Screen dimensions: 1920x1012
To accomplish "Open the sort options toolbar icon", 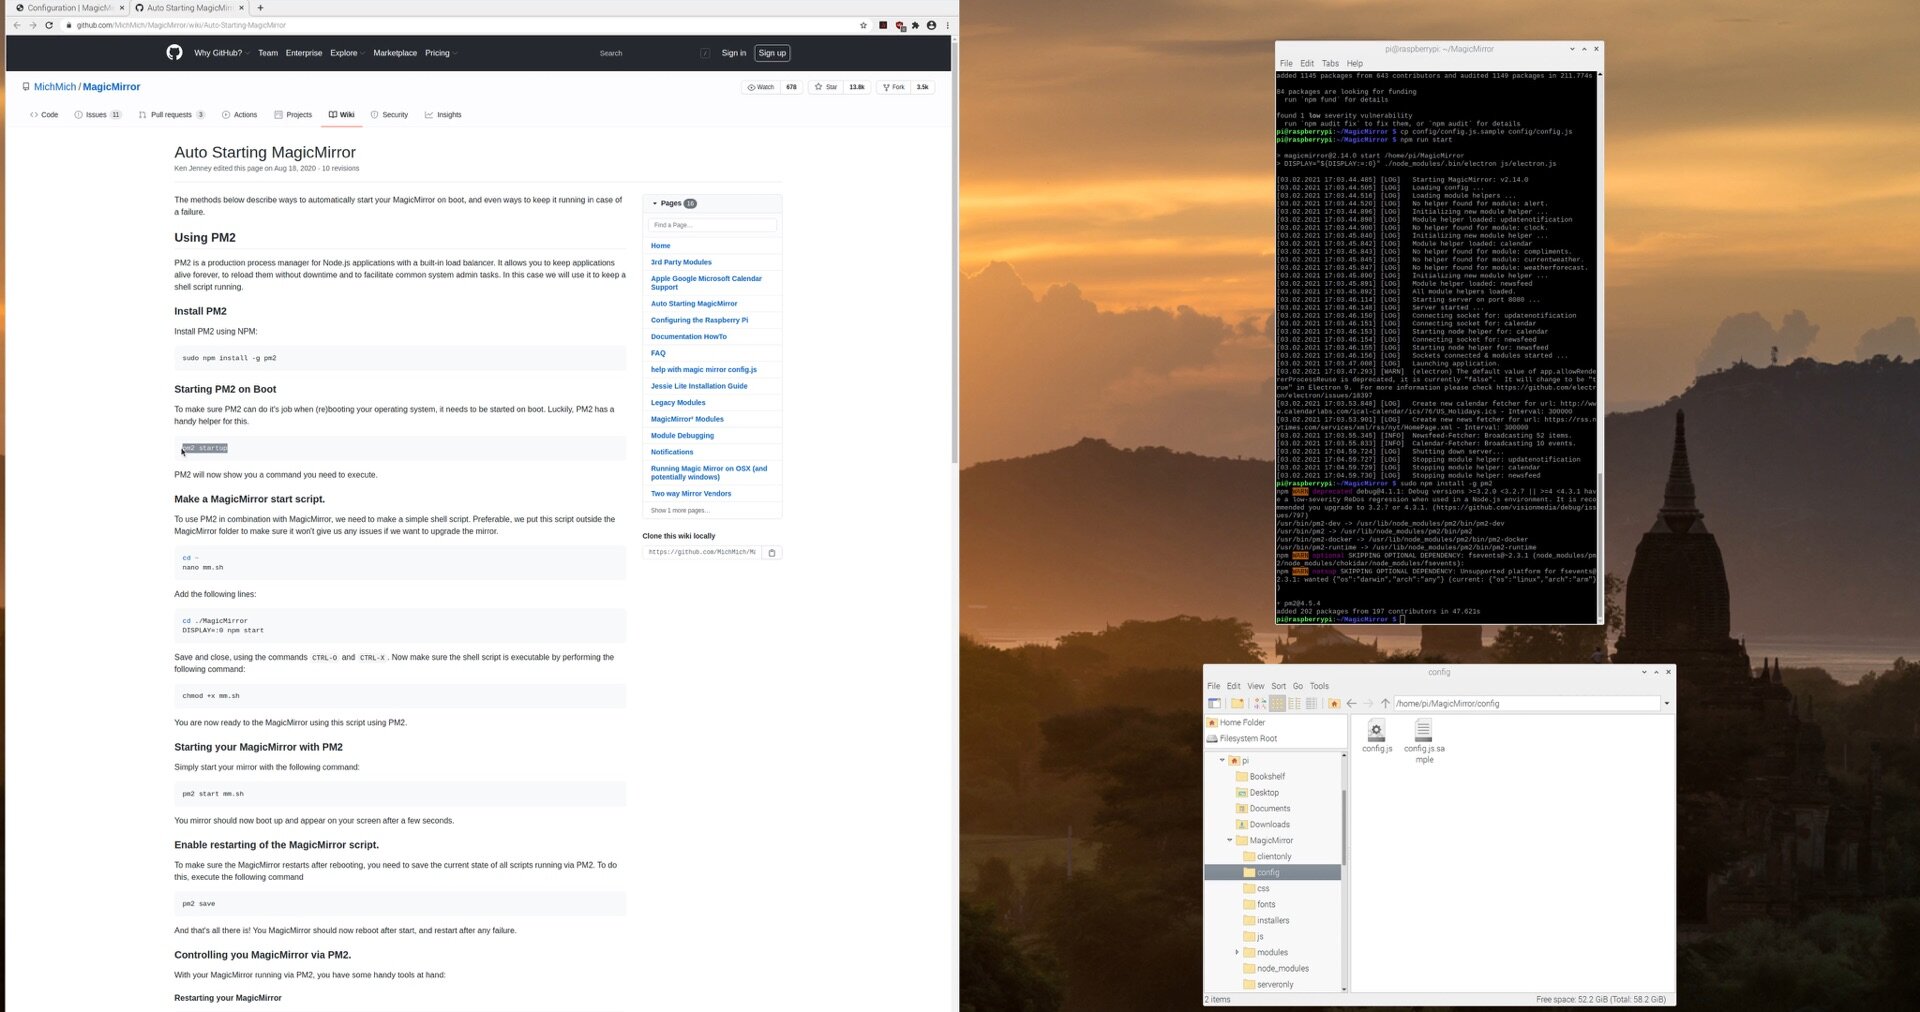I will [x=1260, y=704].
